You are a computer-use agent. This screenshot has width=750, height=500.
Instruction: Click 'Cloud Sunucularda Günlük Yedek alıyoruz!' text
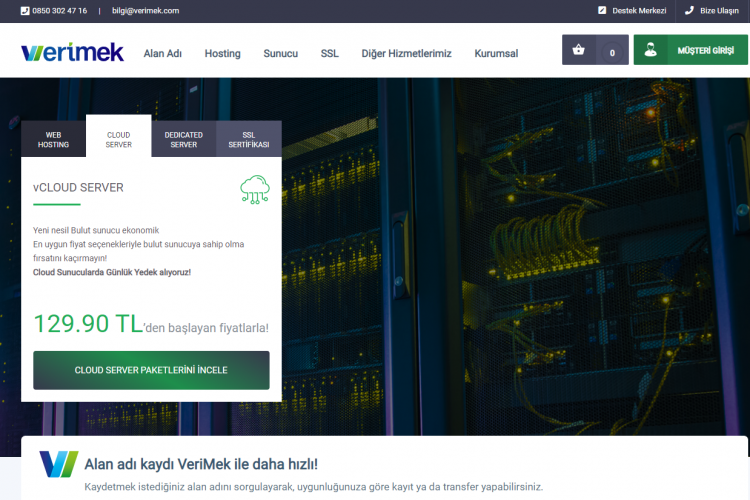(112, 272)
